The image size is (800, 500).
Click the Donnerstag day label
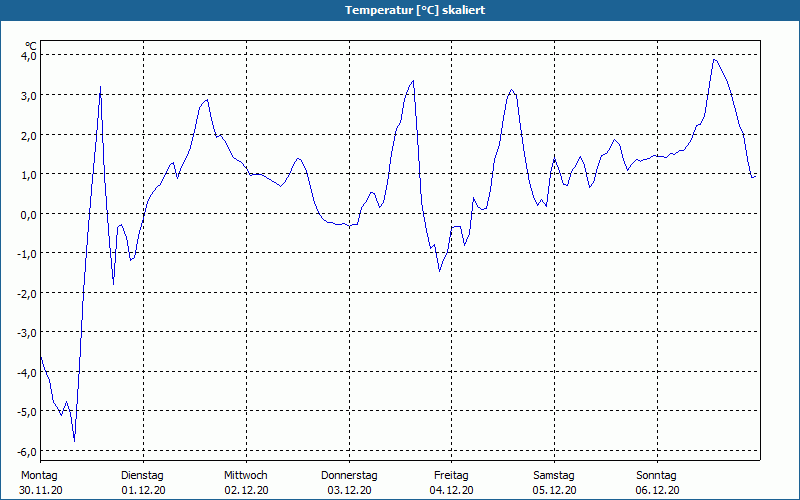tap(349, 476)
